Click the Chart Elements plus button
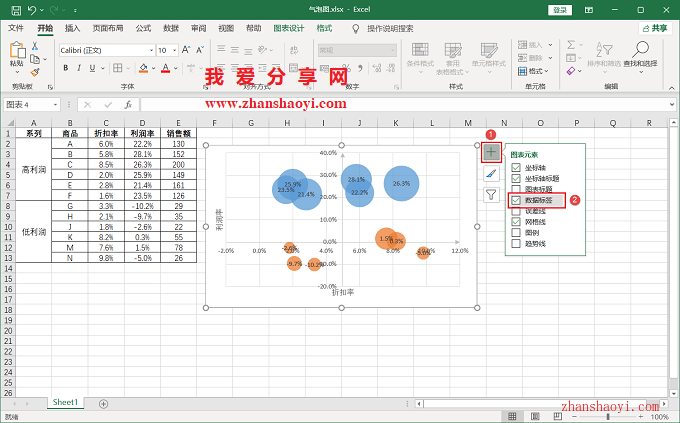 point(491,152)
